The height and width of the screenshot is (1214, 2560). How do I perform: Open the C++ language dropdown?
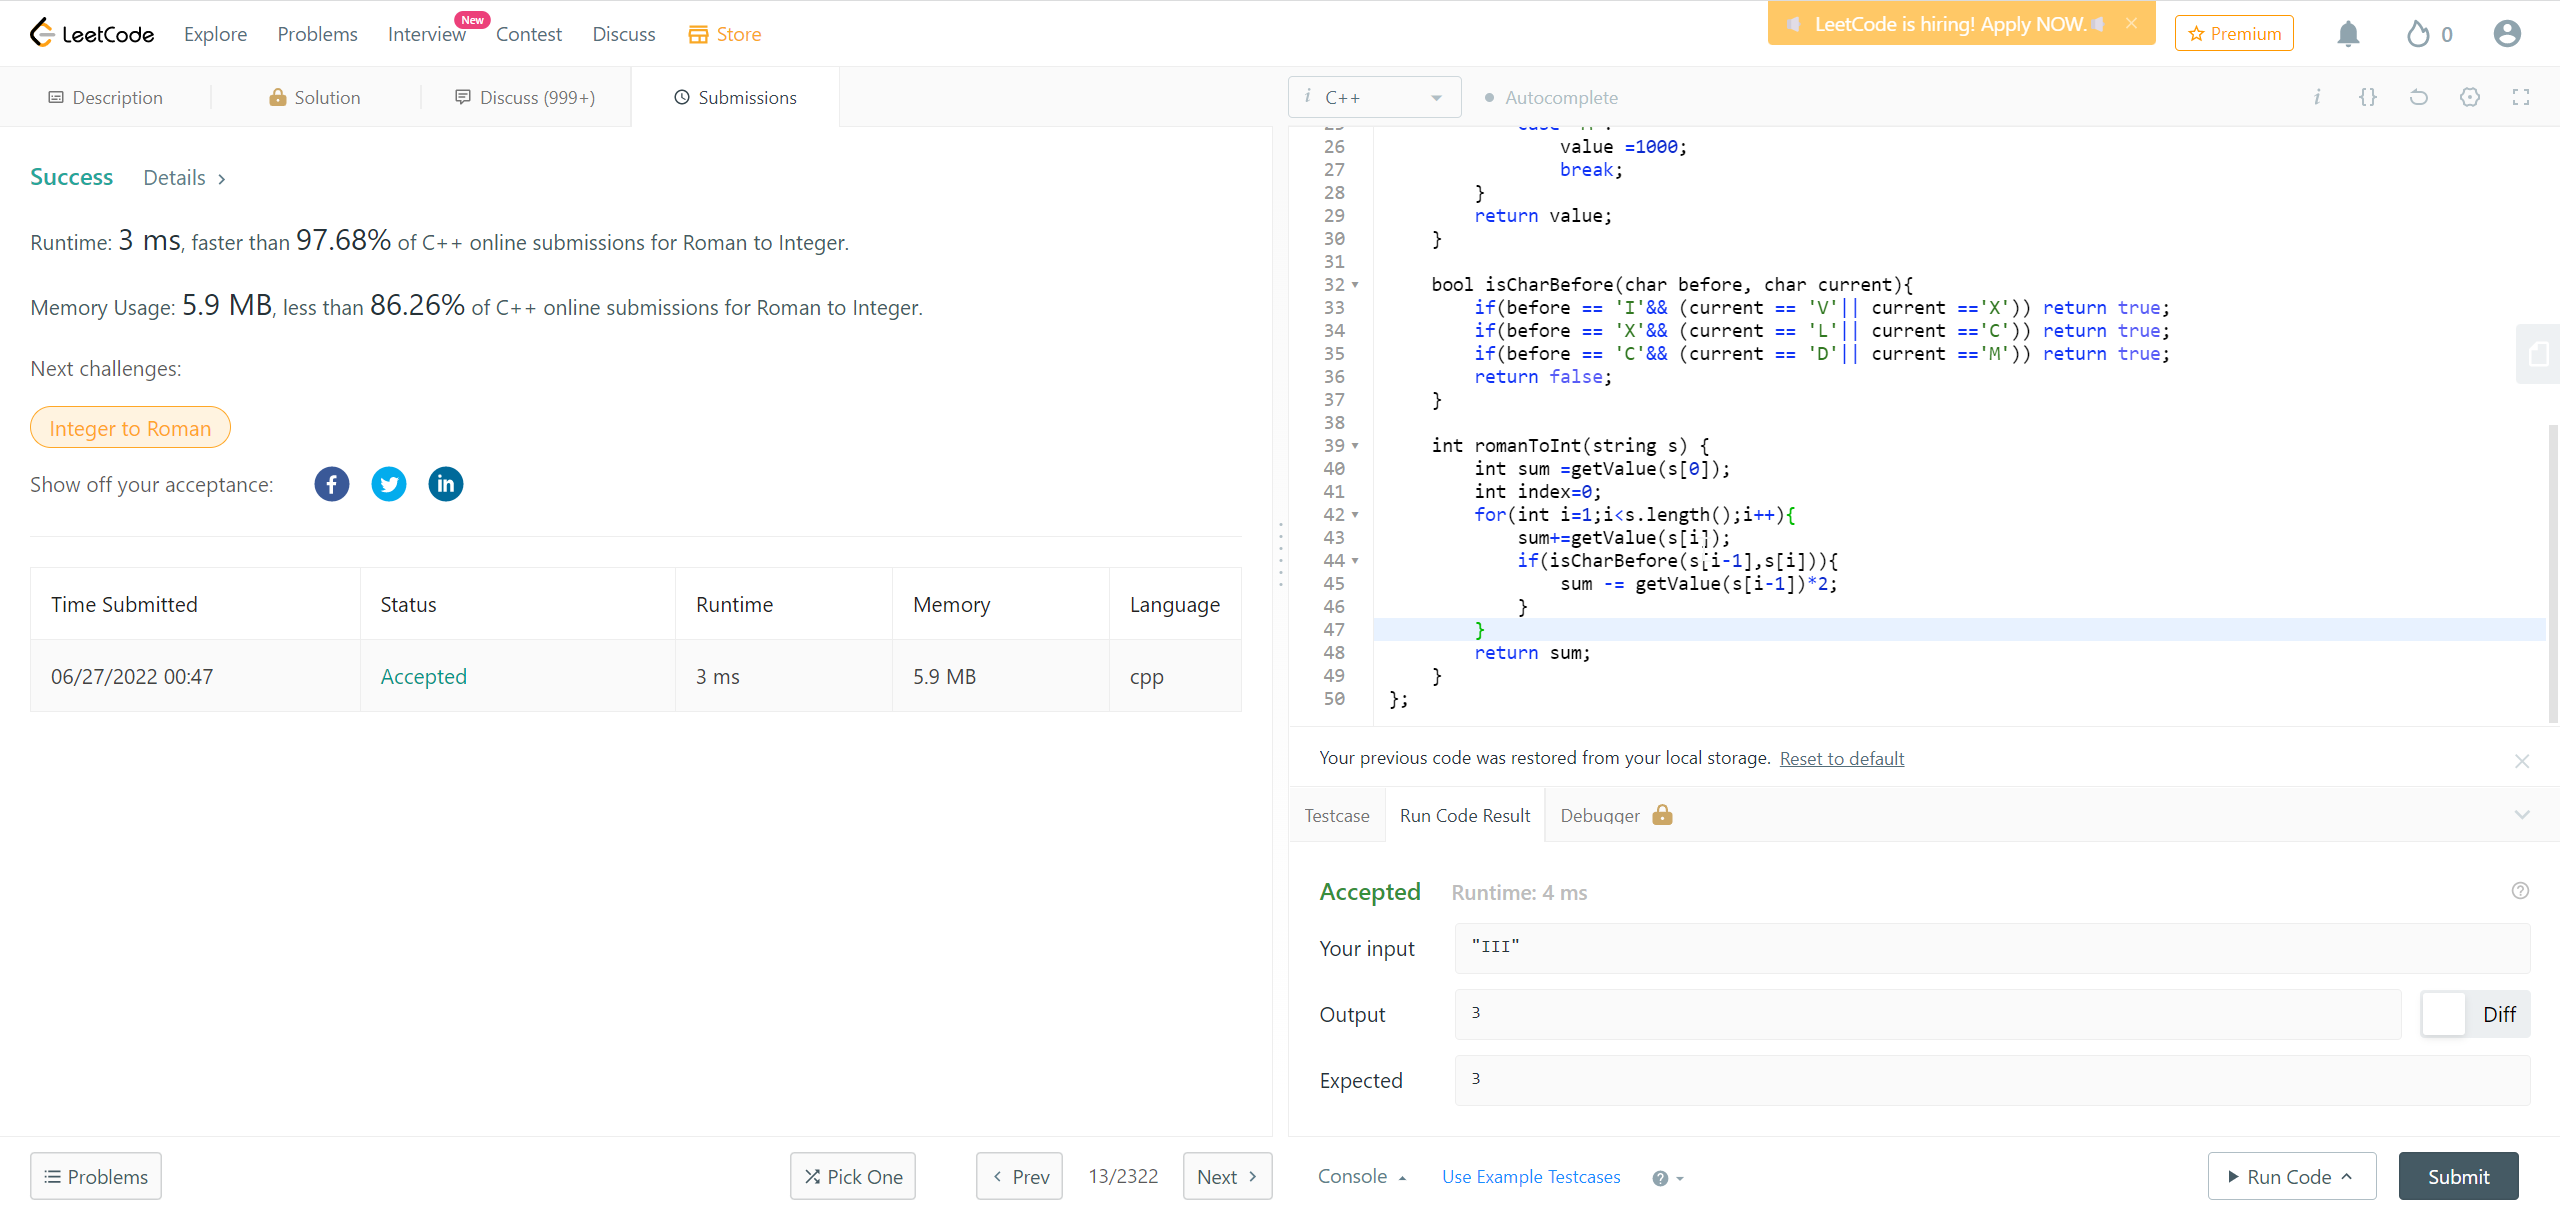1375,97
